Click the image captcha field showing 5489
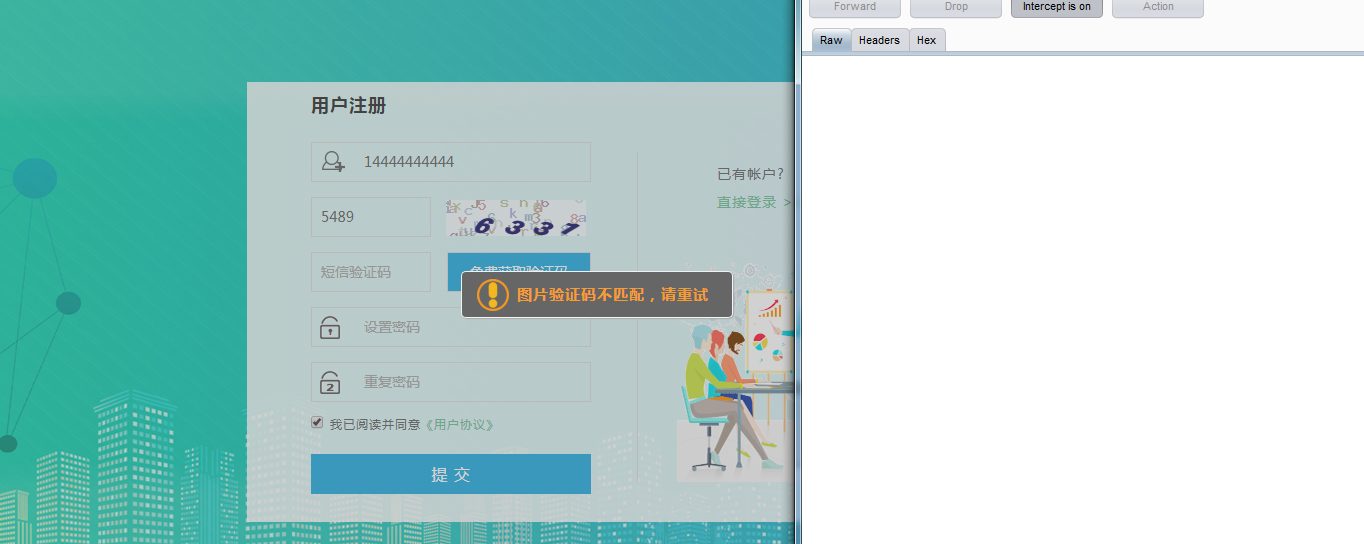 [371, 217]
